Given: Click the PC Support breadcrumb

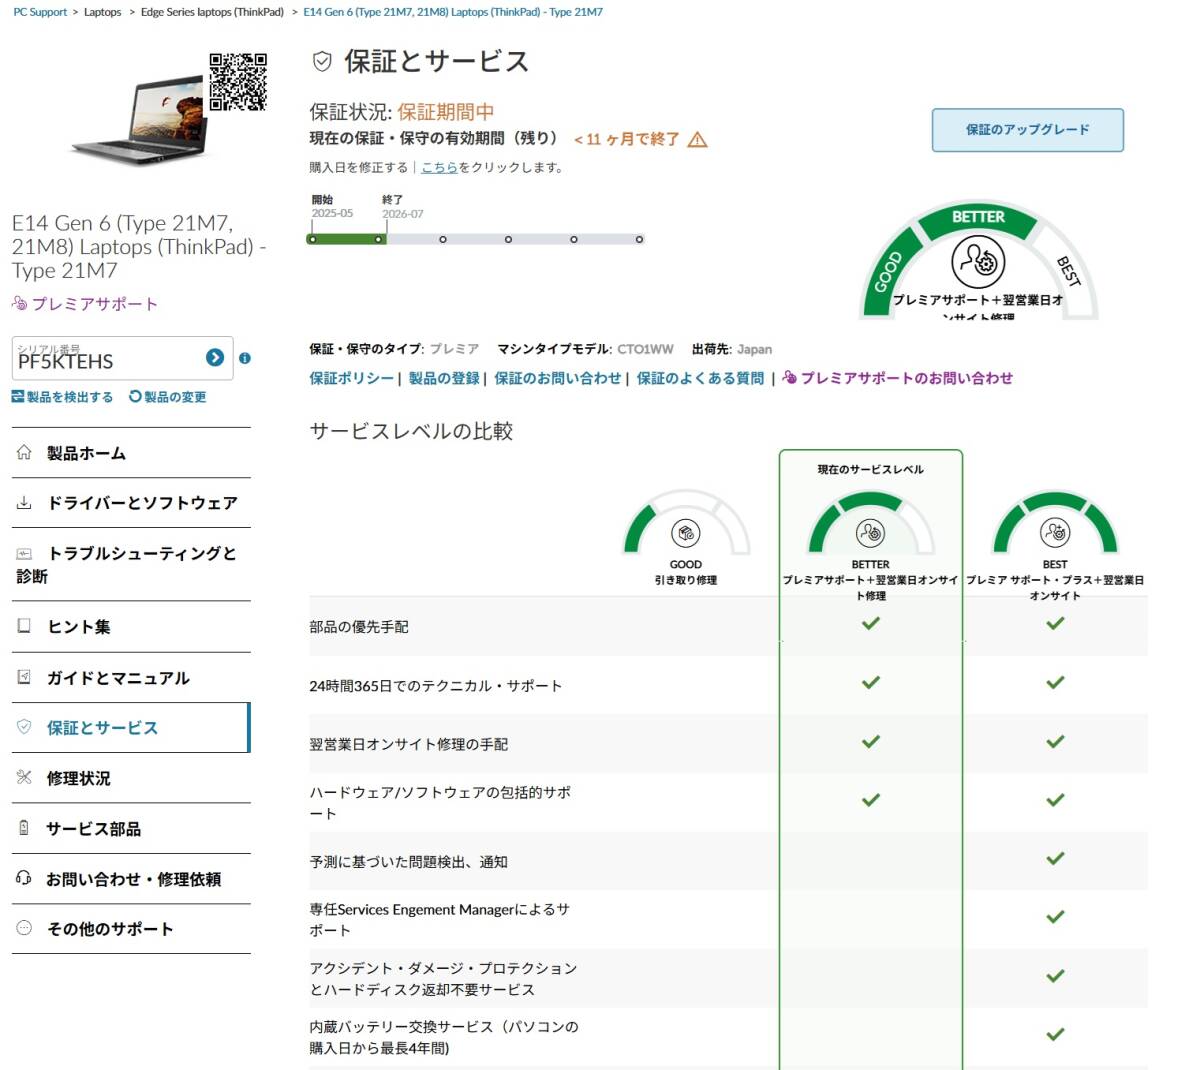Looking at the screenshot, I should [x=40, y=12].
